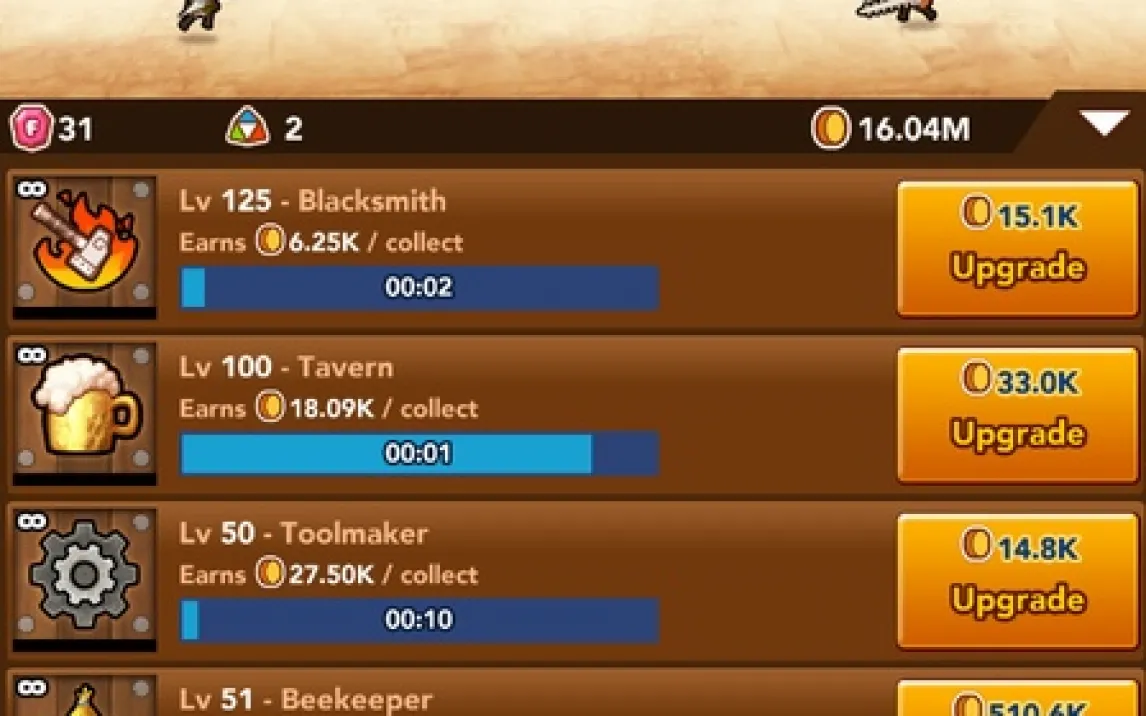Tap the 16.04M coin total
The height and width of the screenshot is (716, 1146).
click(914, 129)
